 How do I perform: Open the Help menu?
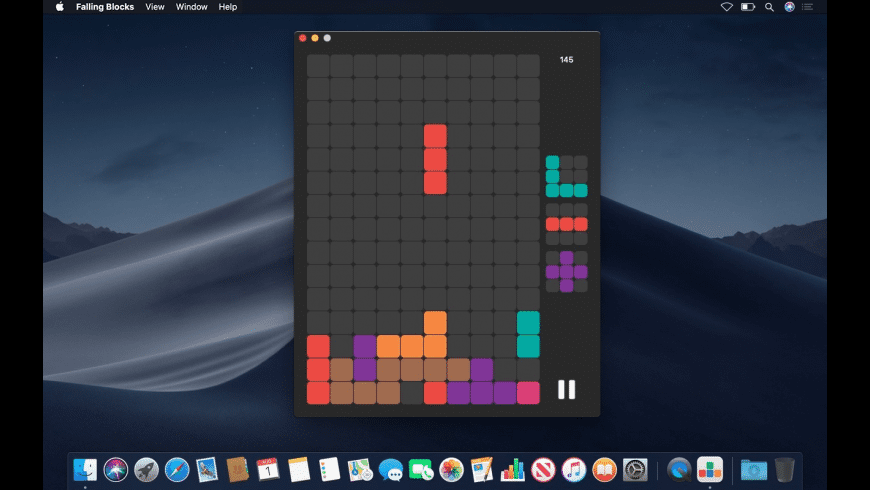coord(227,7)
